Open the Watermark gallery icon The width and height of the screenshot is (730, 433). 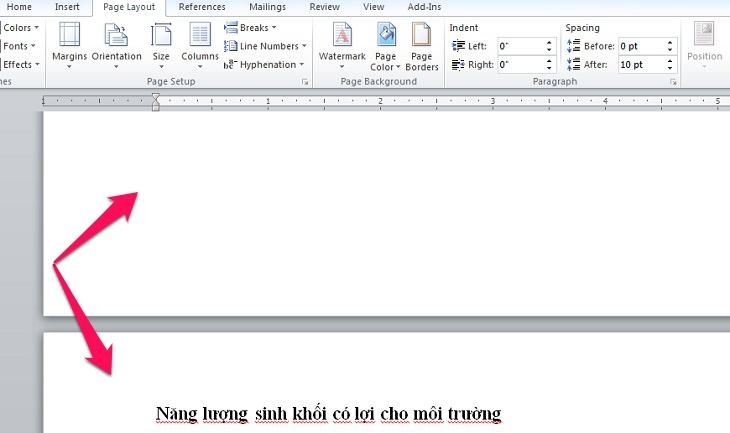(x=342, y=34)
